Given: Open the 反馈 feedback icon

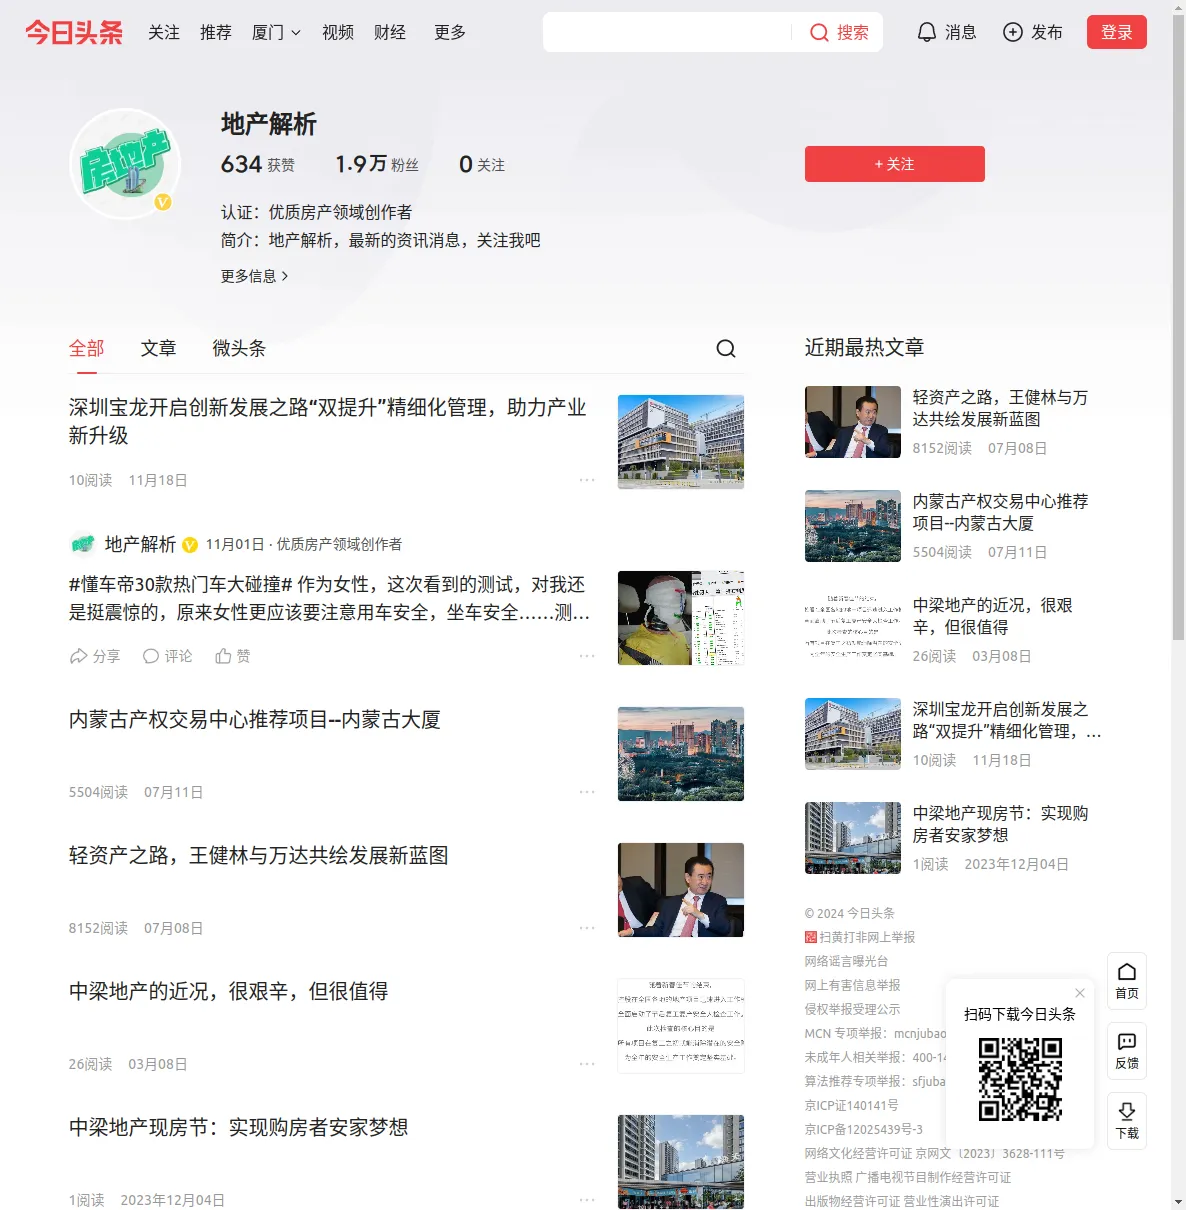Looking at the screenshot, I should pyautogui.click(x=1127, y=1050).
